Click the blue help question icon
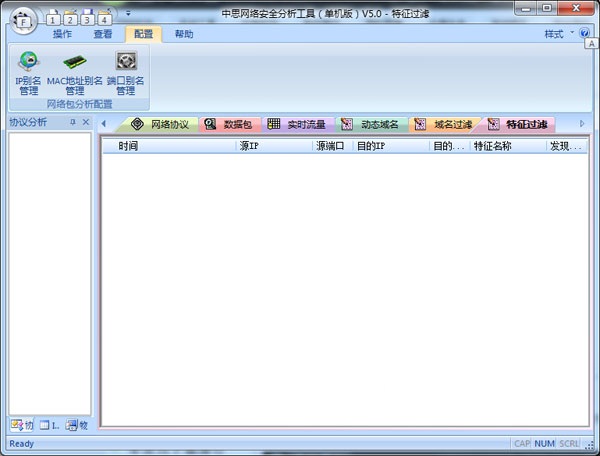 (584, 33)
